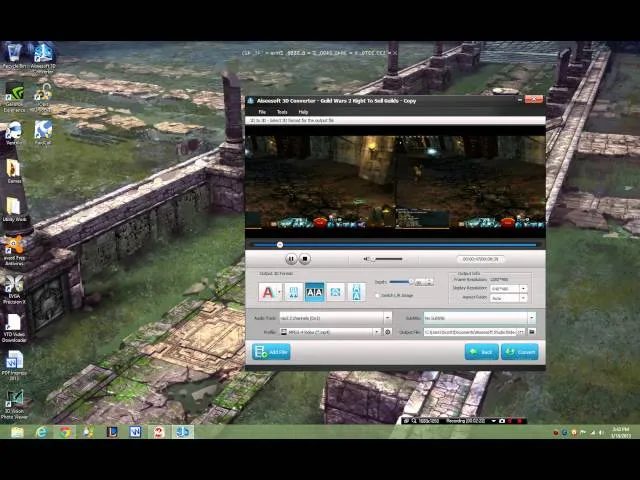Click the Depth value stepper
Screen dimensions: 640x480
click(429, 282)
